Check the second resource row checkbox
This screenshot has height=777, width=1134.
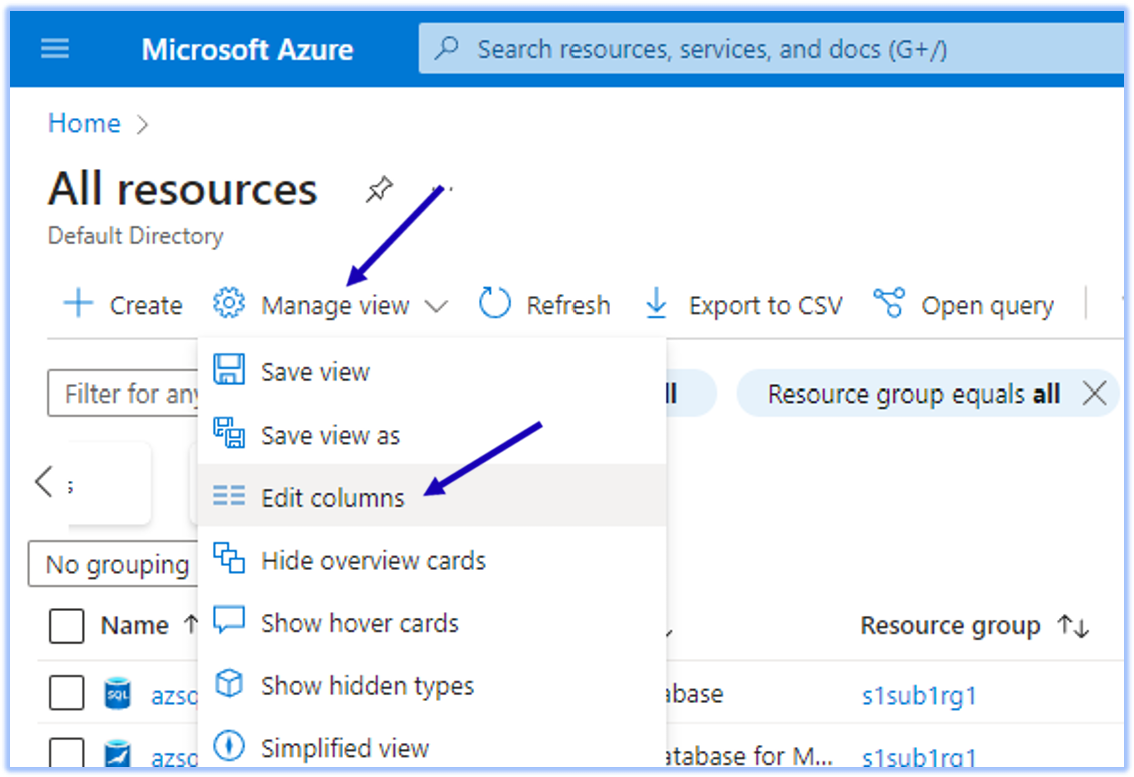tap(67, 754)
